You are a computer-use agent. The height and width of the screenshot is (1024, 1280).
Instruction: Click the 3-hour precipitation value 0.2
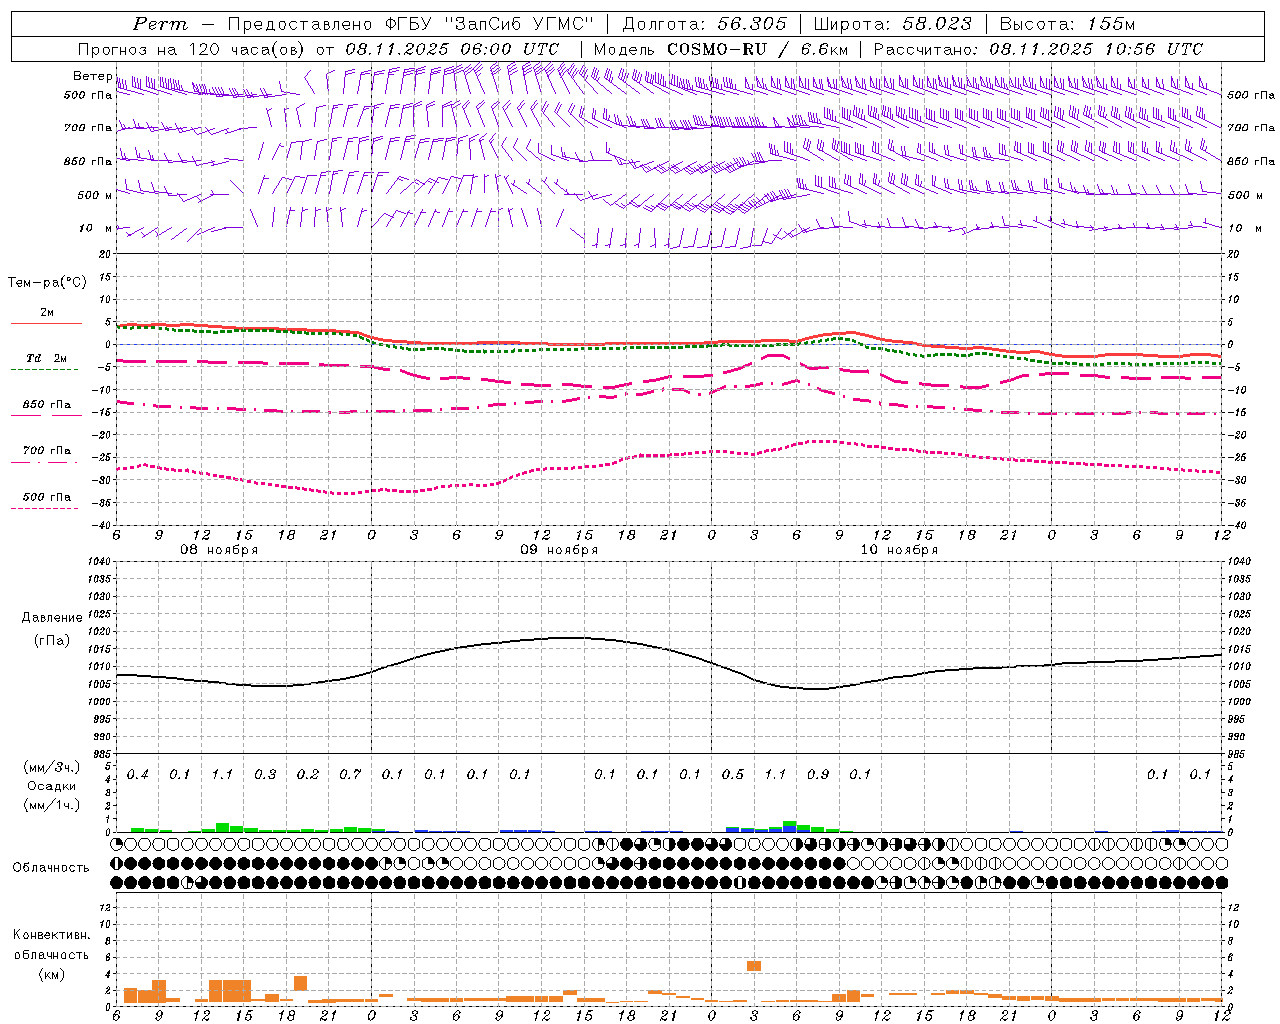[x=308, y=775]
